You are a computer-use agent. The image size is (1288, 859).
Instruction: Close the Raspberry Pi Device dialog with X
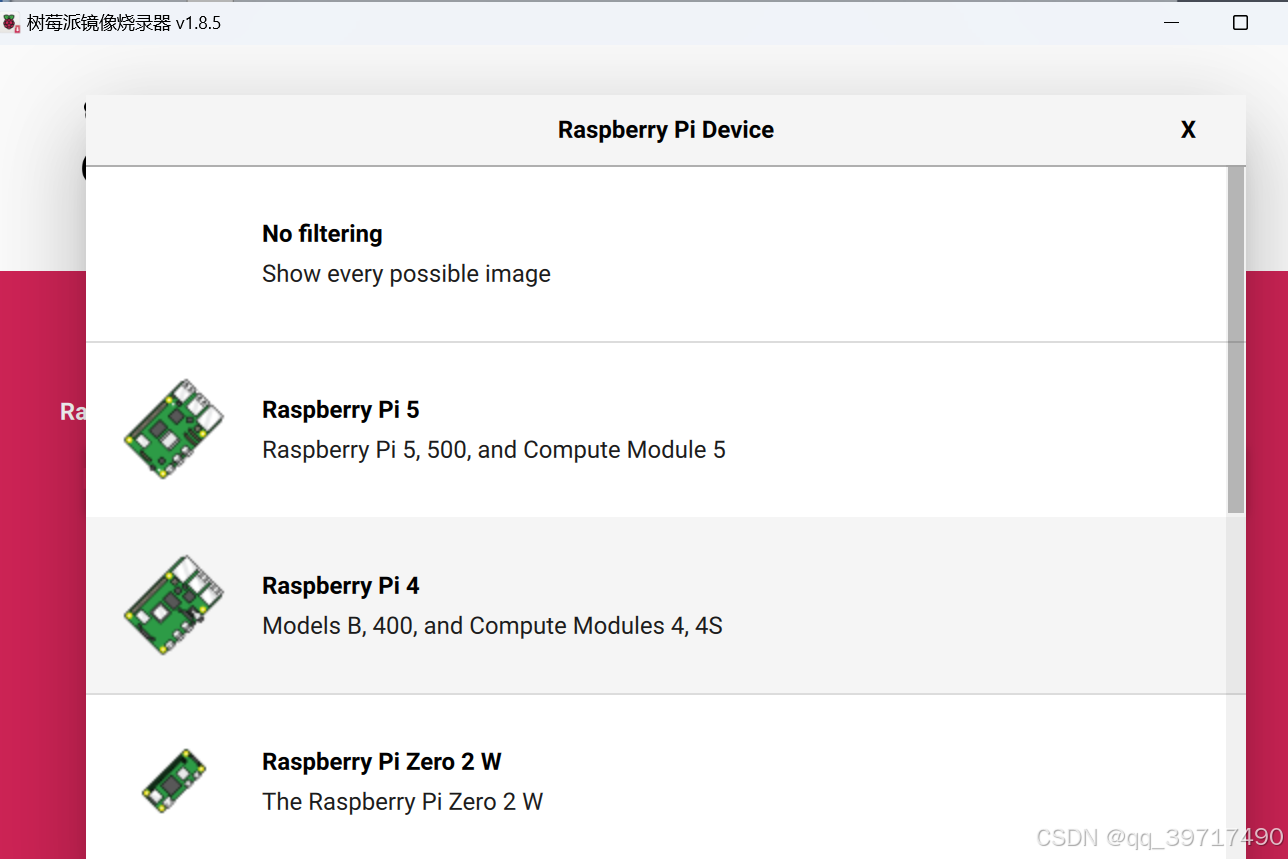click(1188, 130)
